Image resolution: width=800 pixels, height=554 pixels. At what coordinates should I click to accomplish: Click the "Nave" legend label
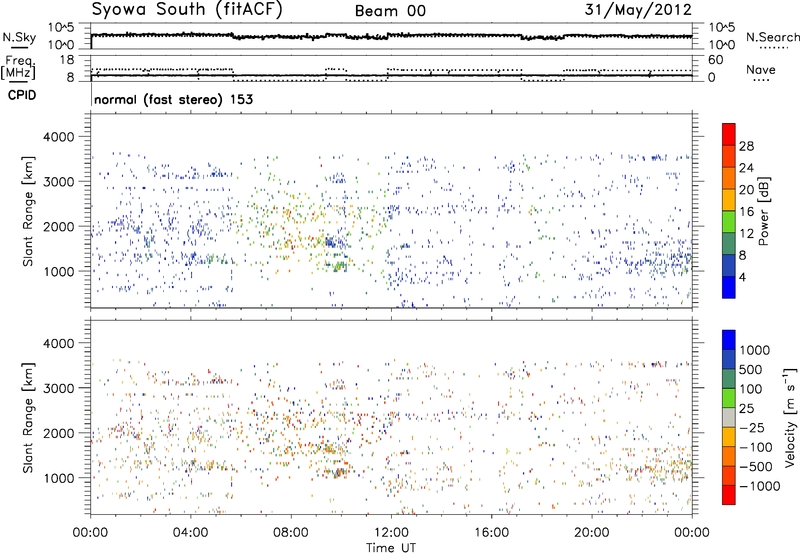(x=761, y=70)
